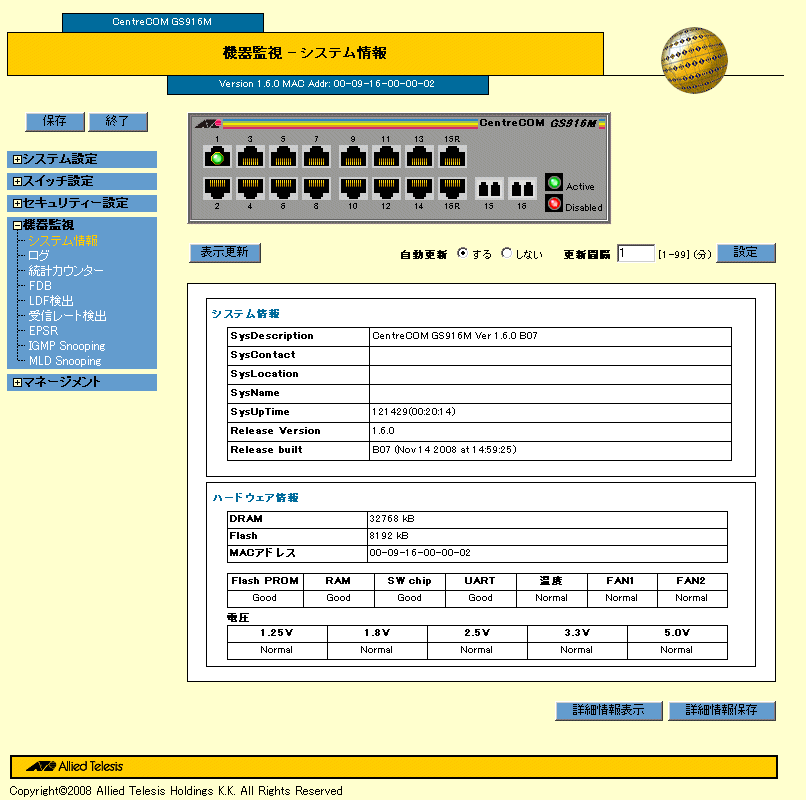Click the 更新間隔 interval input field
Image resolution: width=806 pixels, height=800 pixels.
tap(635, 254)
